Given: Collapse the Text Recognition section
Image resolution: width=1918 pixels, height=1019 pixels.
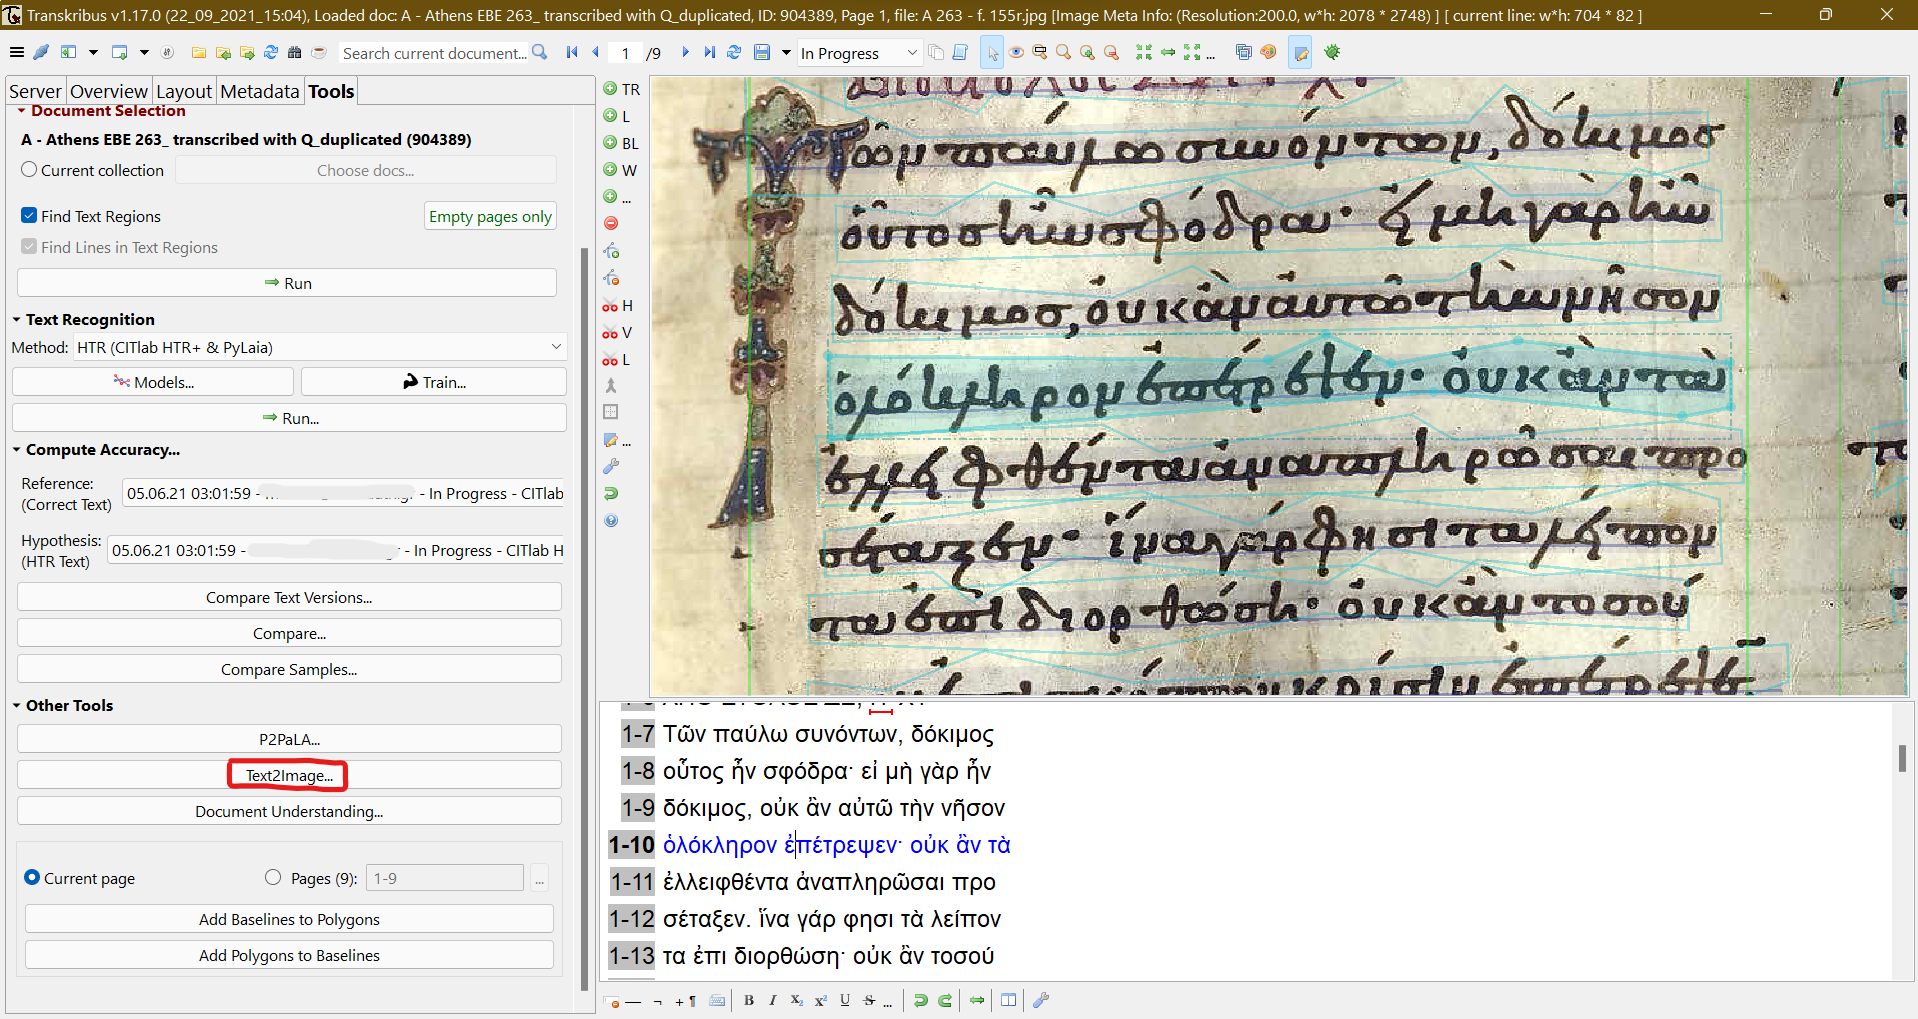Looking at the screenshot, I should click(17, 320).
